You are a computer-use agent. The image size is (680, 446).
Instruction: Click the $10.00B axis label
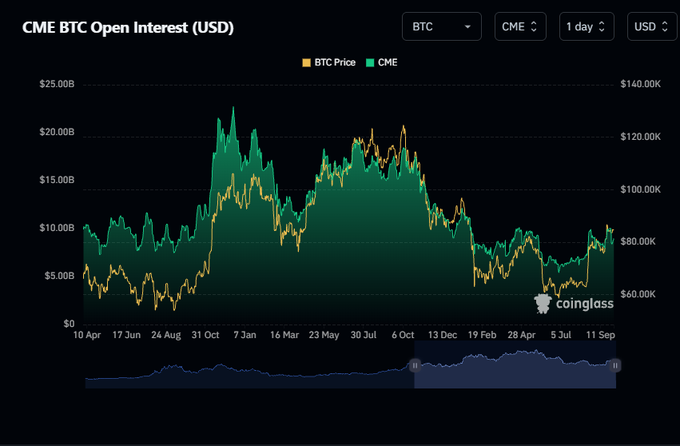click(x=57, y=228)
